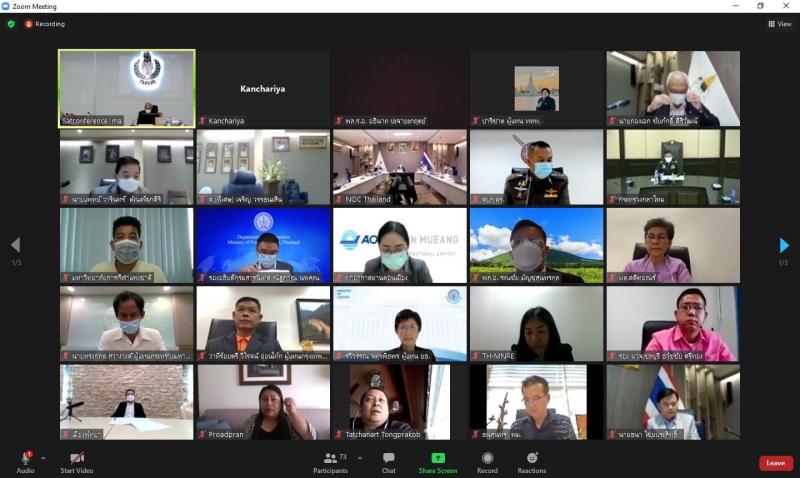Select the highlighted active speaker video tile
Screen dimensions: 800x478
click(127, 88)
